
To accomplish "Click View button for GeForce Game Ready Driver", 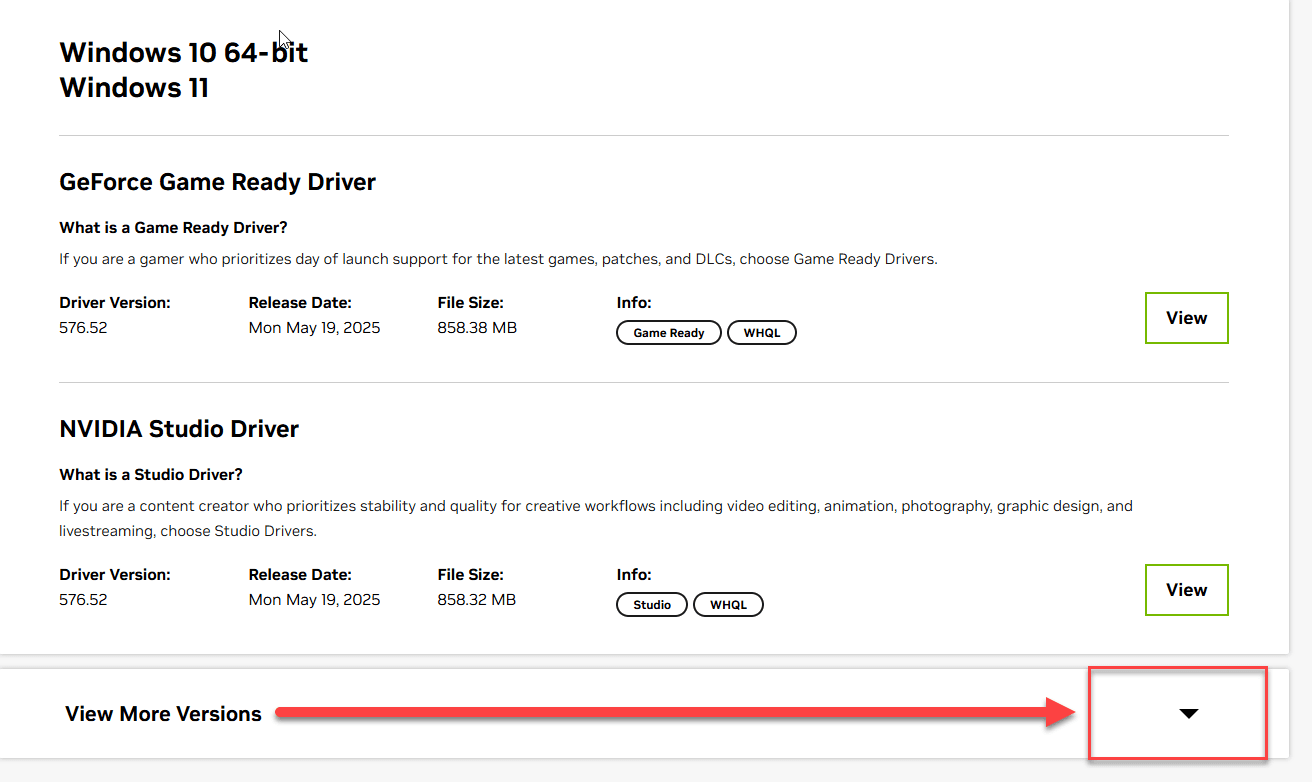I will click(1186, 318).
